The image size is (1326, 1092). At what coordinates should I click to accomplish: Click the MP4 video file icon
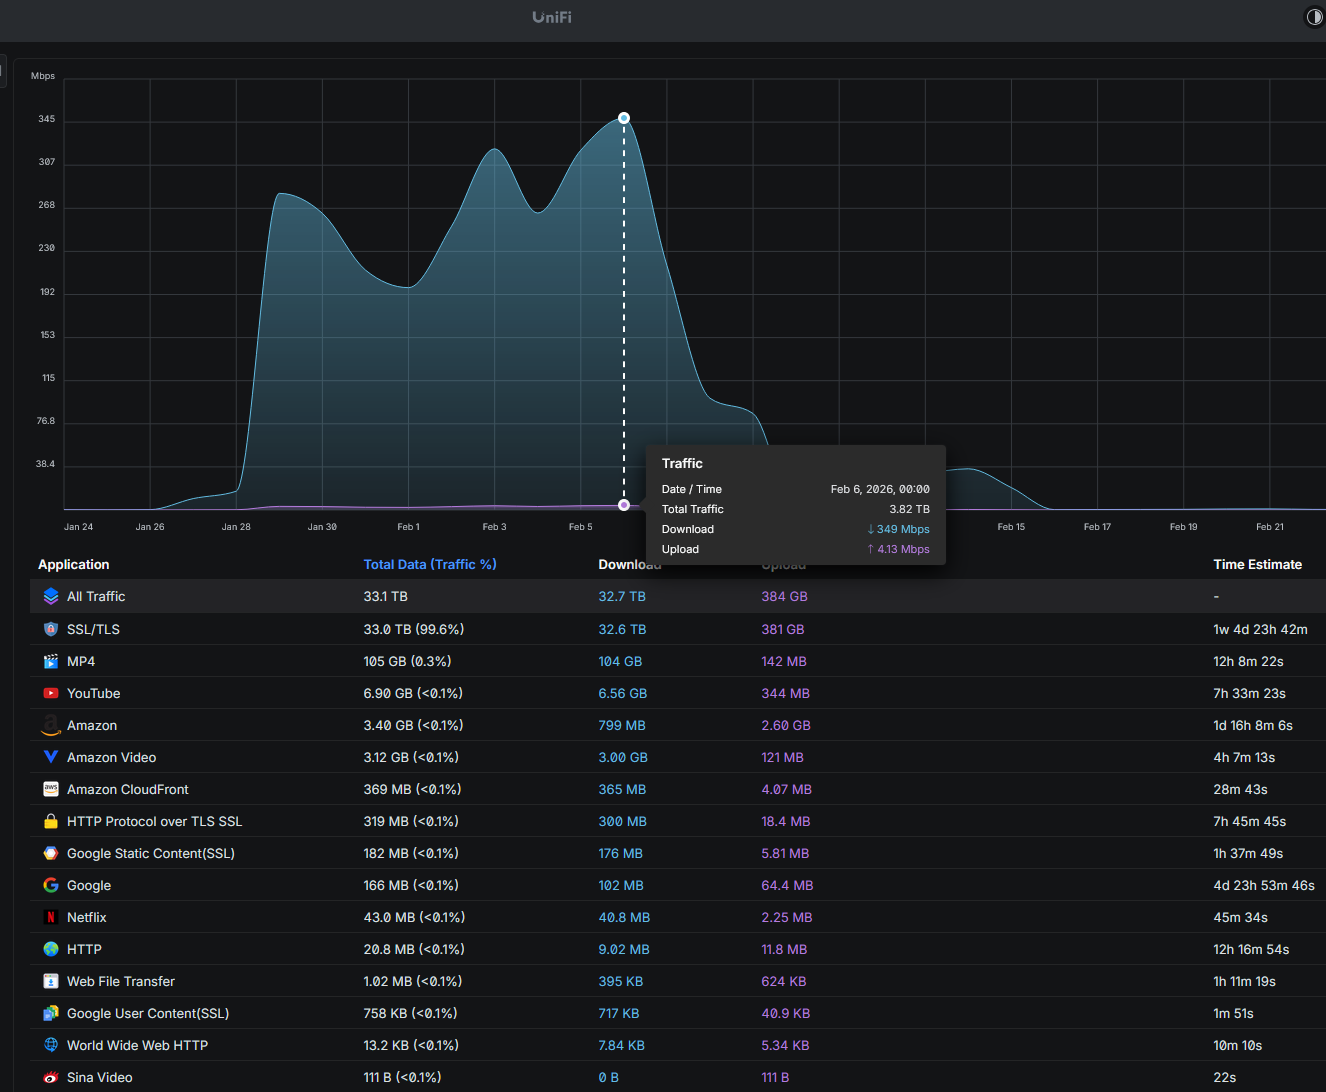coord(51,661)
